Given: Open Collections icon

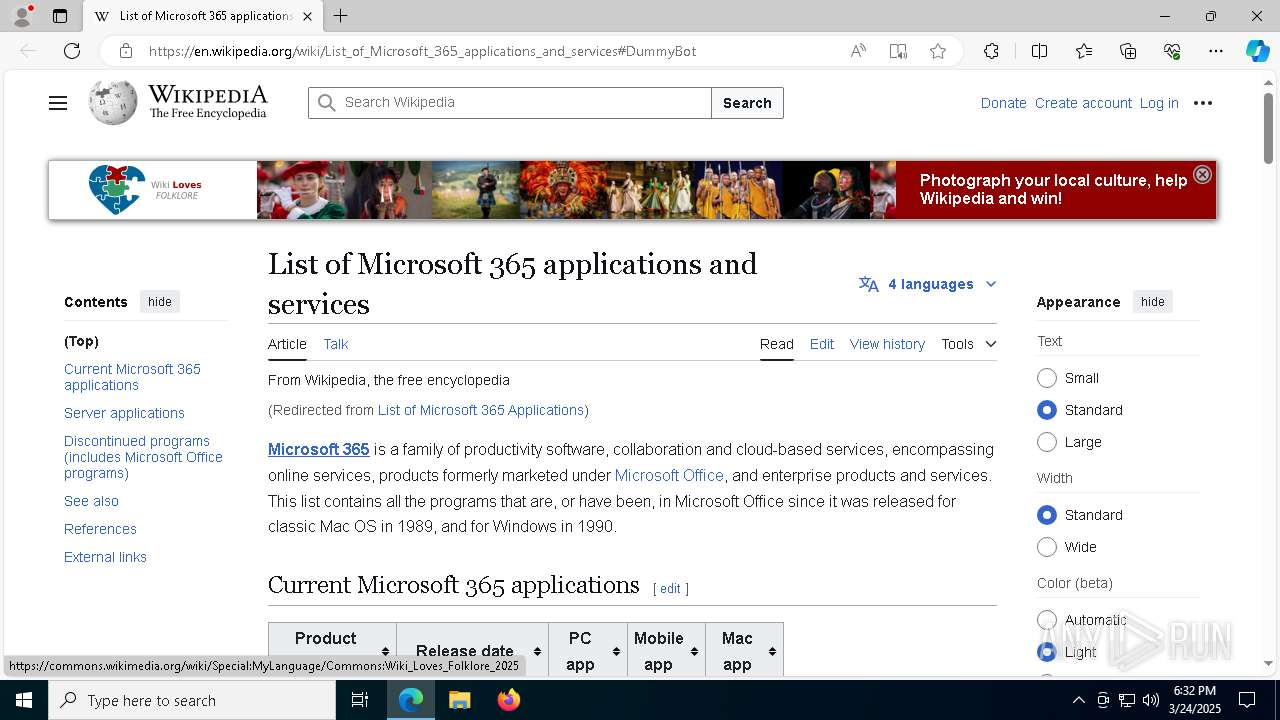Looking at the screenshot, I should click(1128, 51).
